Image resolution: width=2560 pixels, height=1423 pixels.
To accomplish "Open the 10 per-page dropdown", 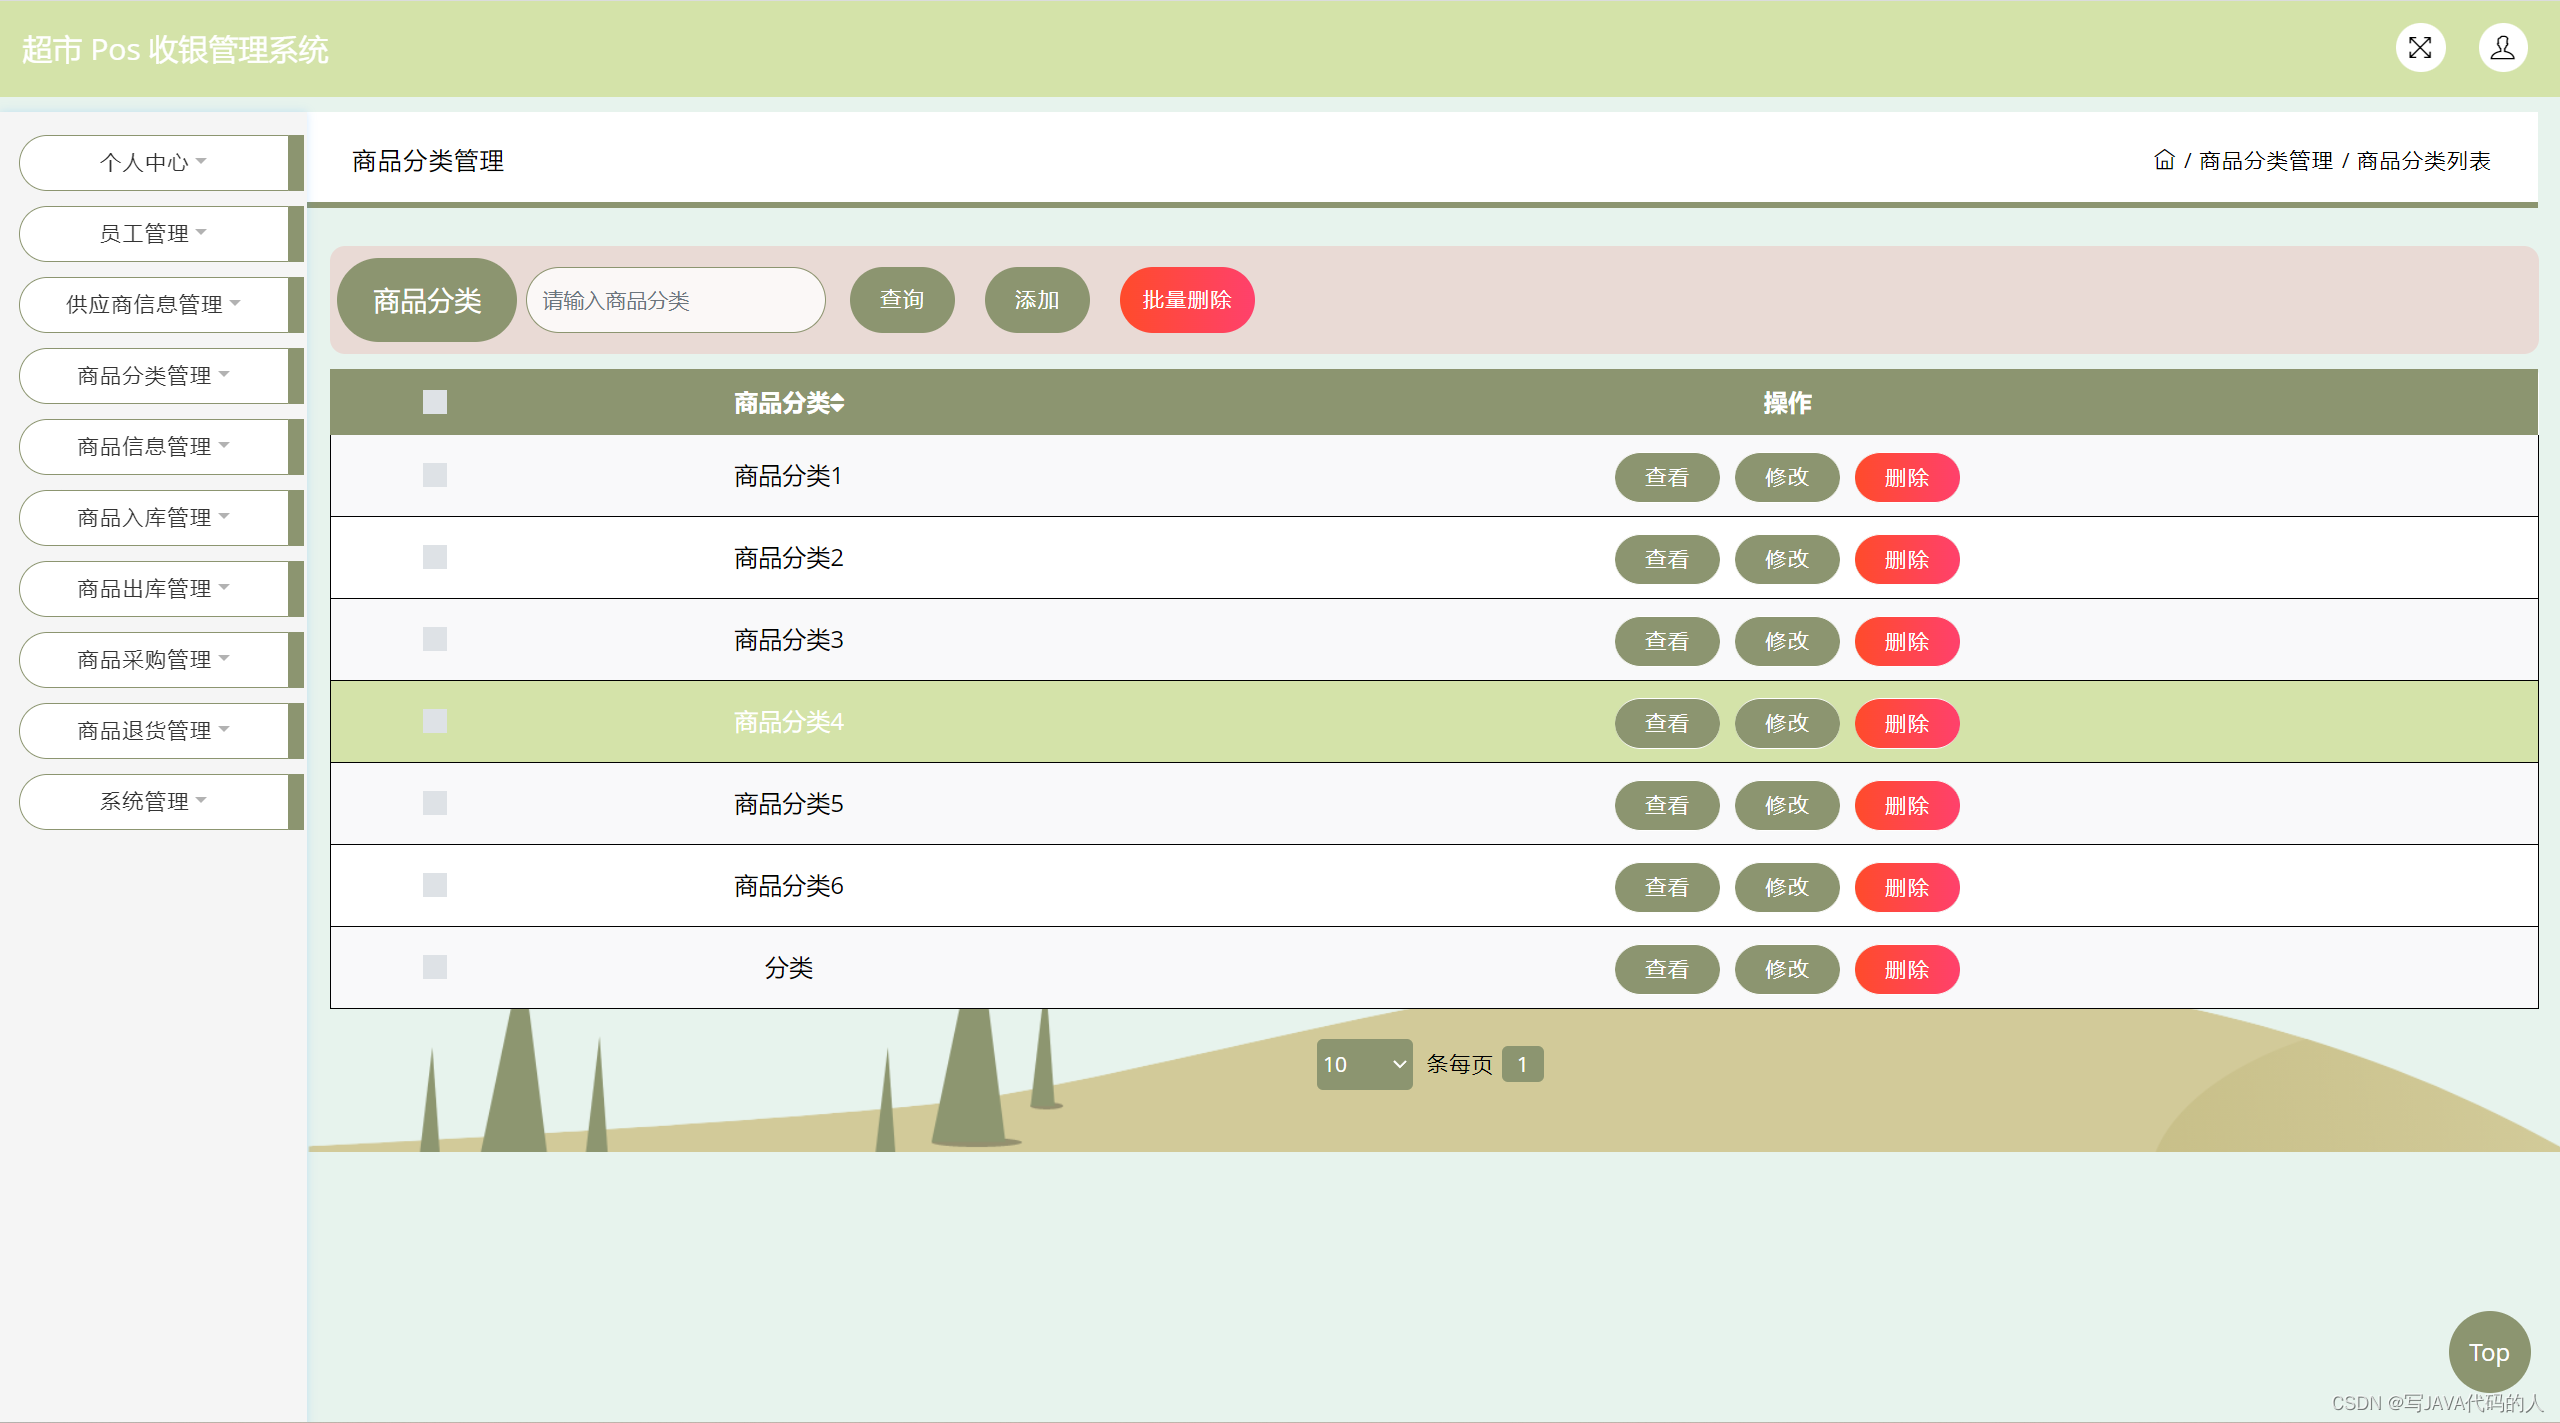I will pyautogui.click(x=1364, y=1064).
